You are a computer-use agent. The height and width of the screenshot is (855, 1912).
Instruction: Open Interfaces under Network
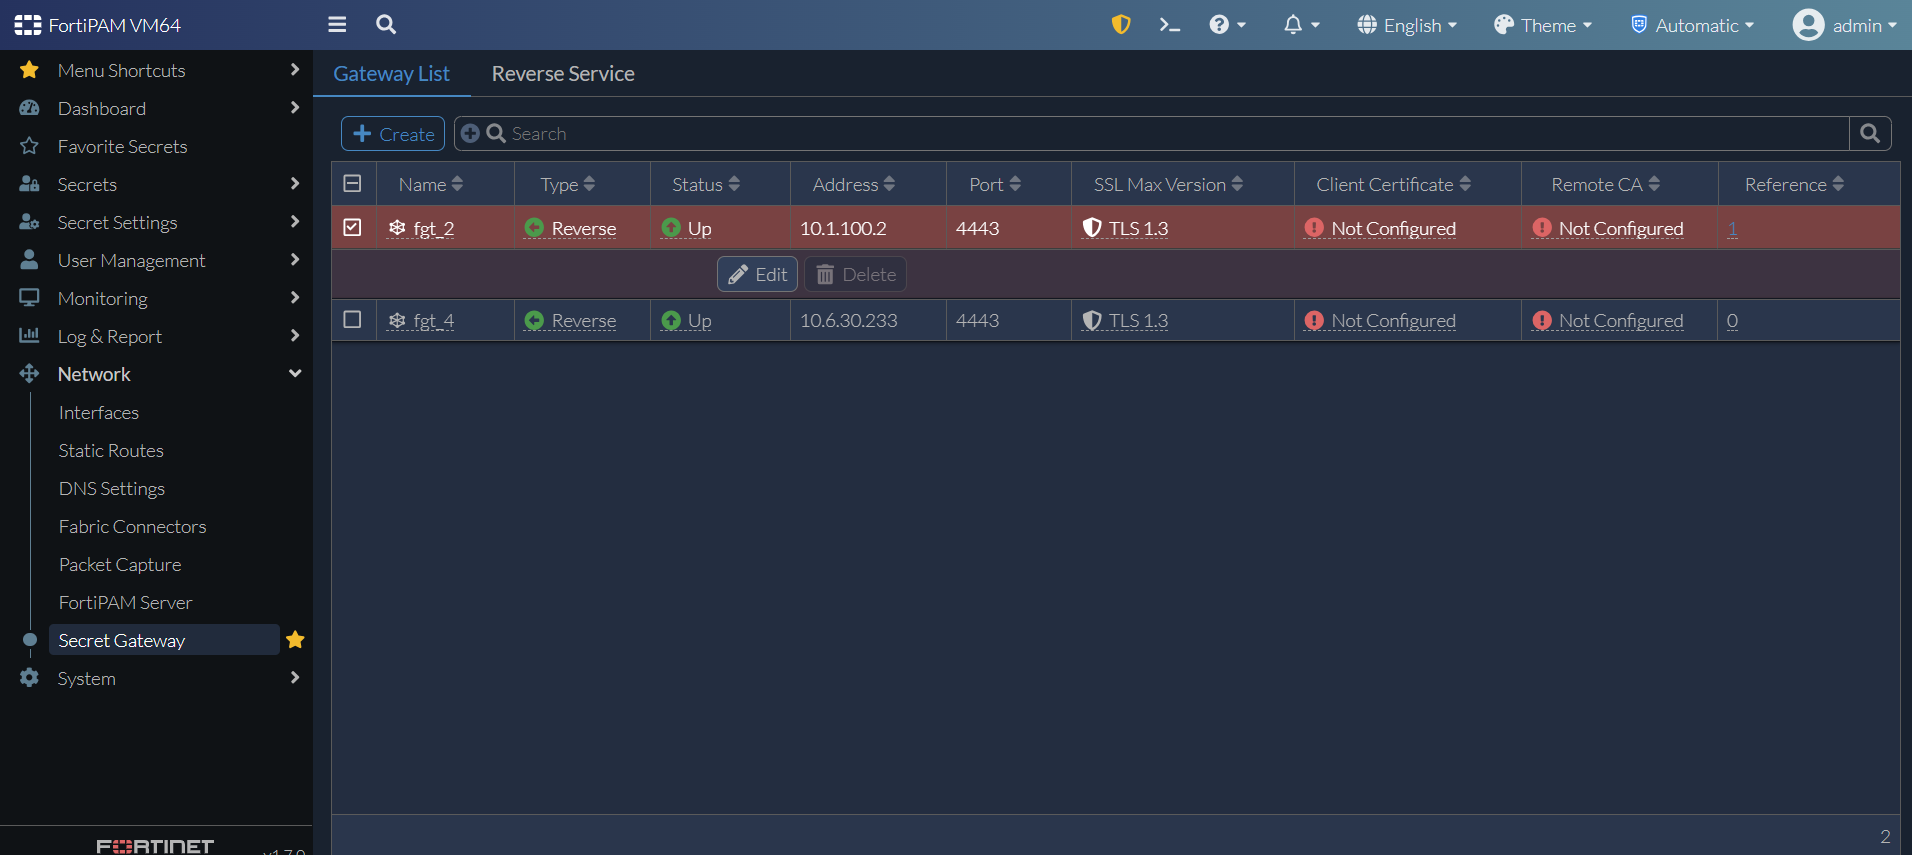tap(99, 412)
